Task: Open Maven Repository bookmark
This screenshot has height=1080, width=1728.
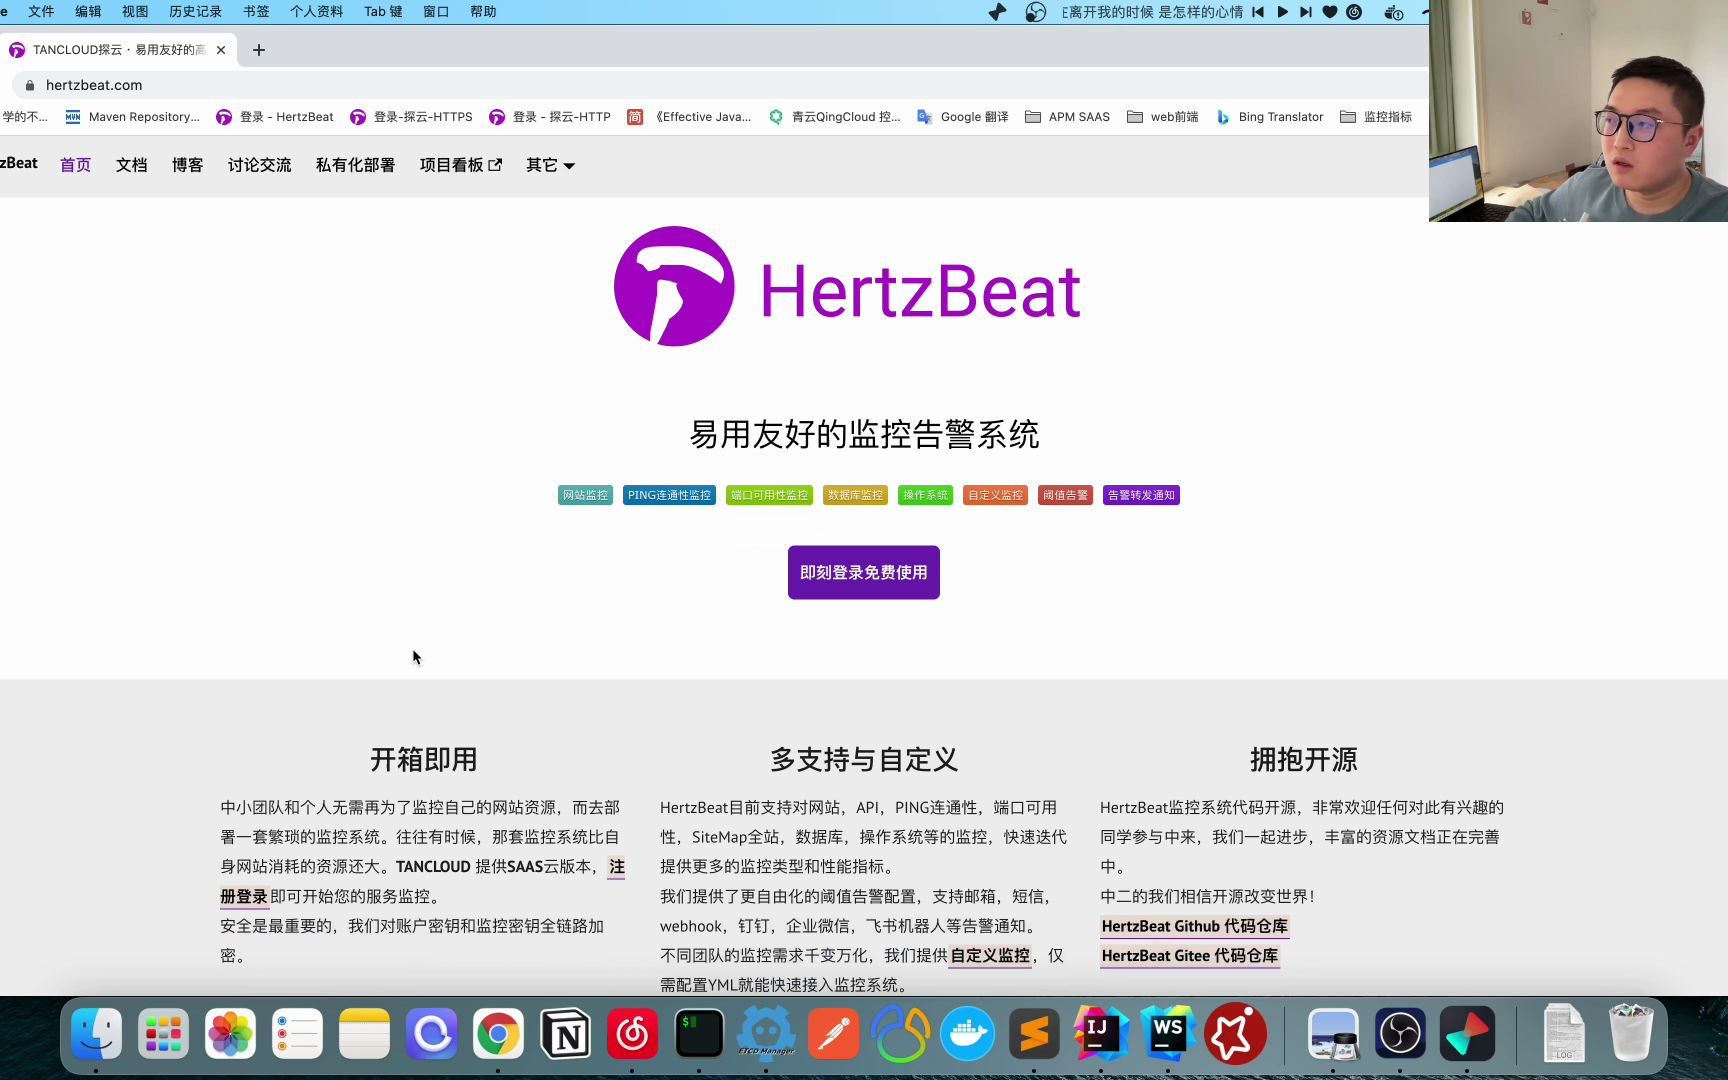Action: pos(132,117)
